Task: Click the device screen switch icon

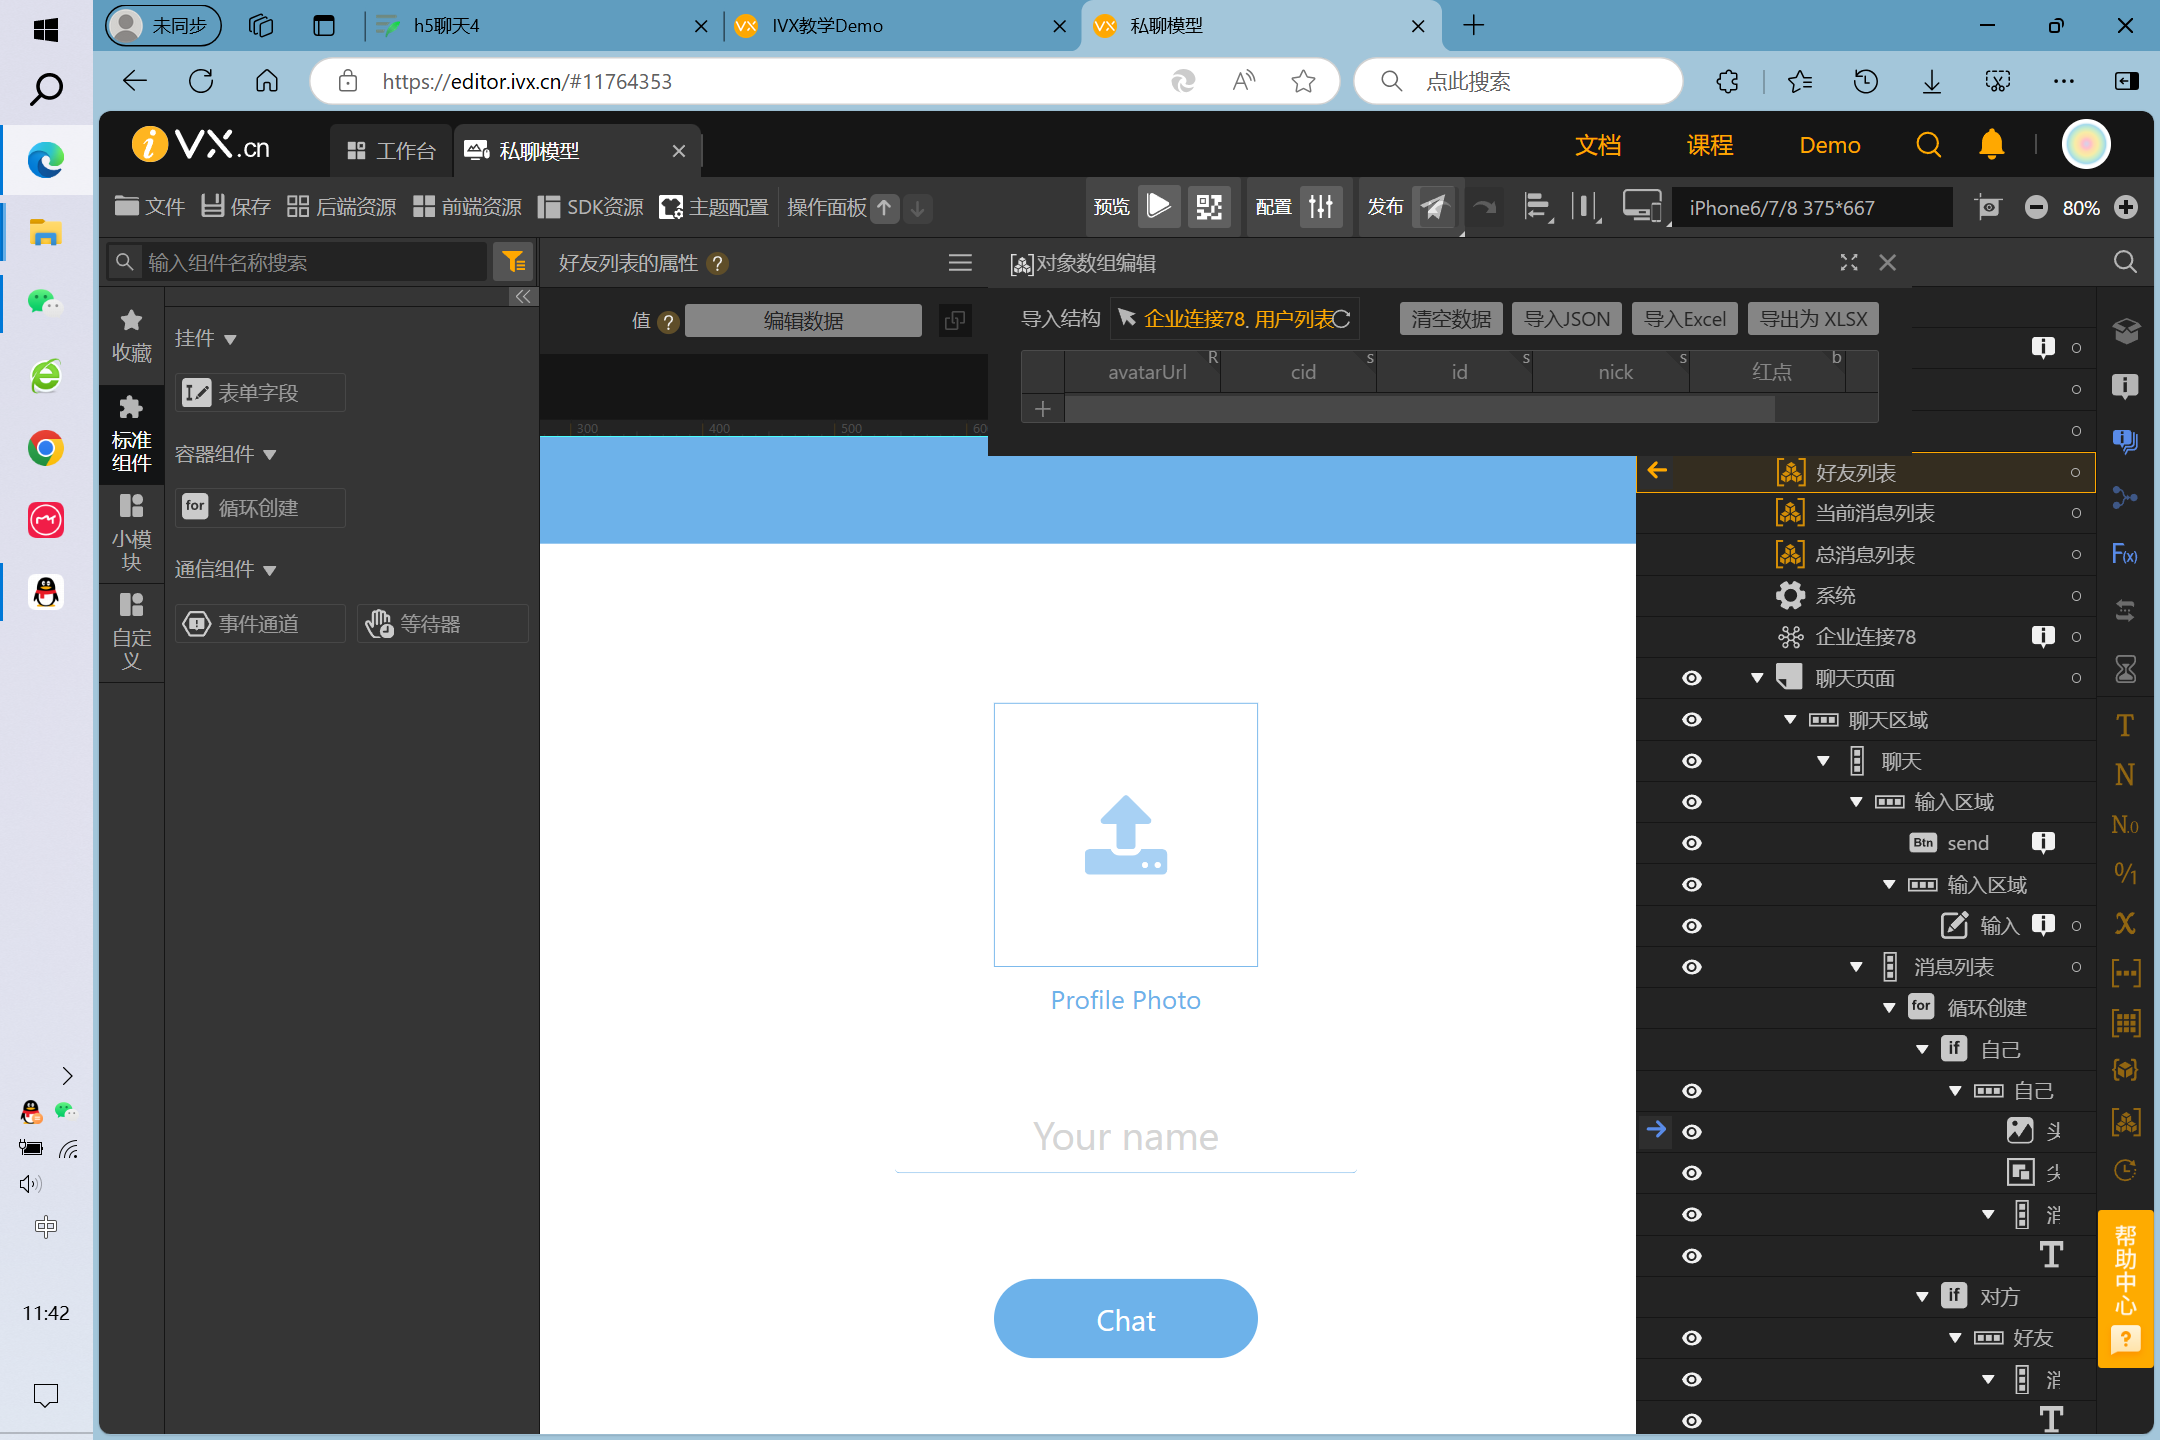Action: click(1643, 207)
